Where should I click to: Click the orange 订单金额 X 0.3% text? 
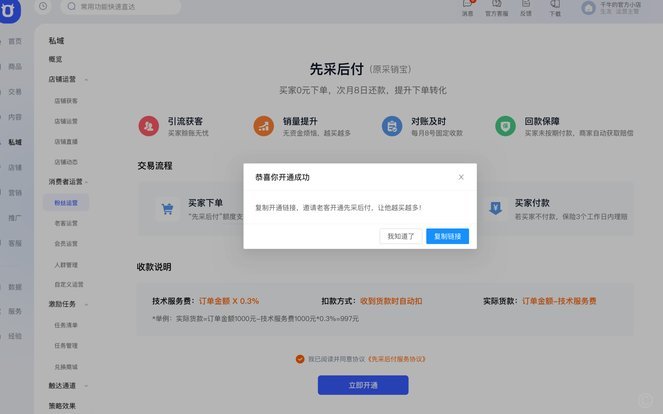click(x=229, y=301)
